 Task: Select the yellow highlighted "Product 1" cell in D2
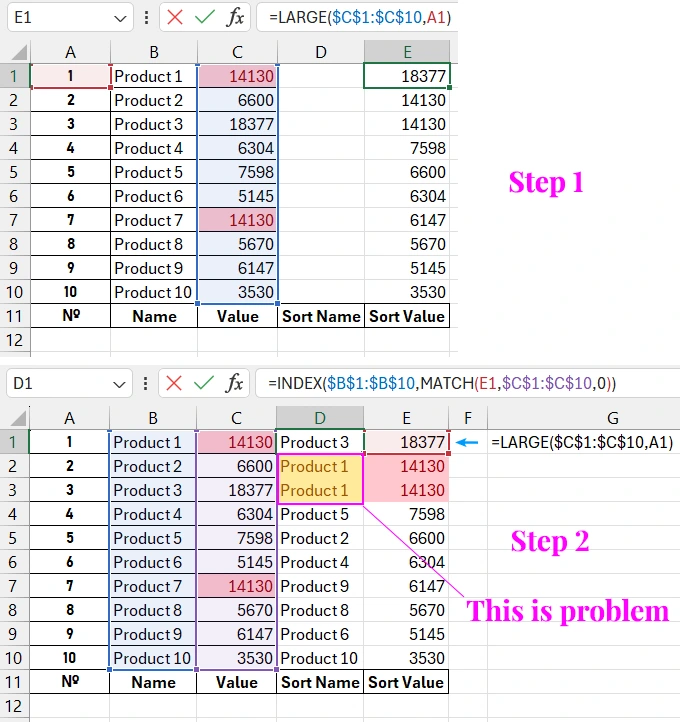coord(320,466)
